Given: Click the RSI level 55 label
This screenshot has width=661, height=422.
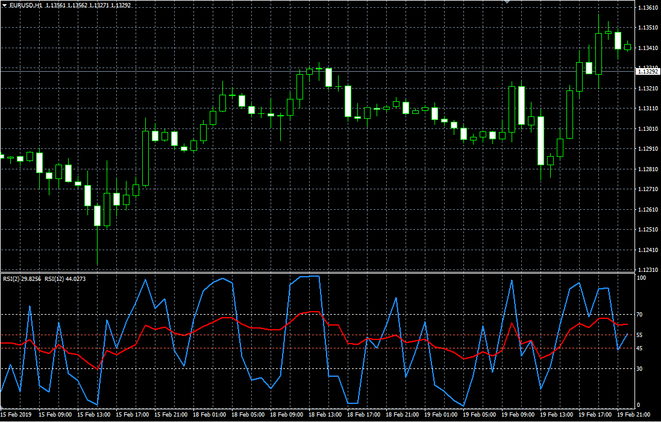Looking at the screenshot, I should pos(640,335).
